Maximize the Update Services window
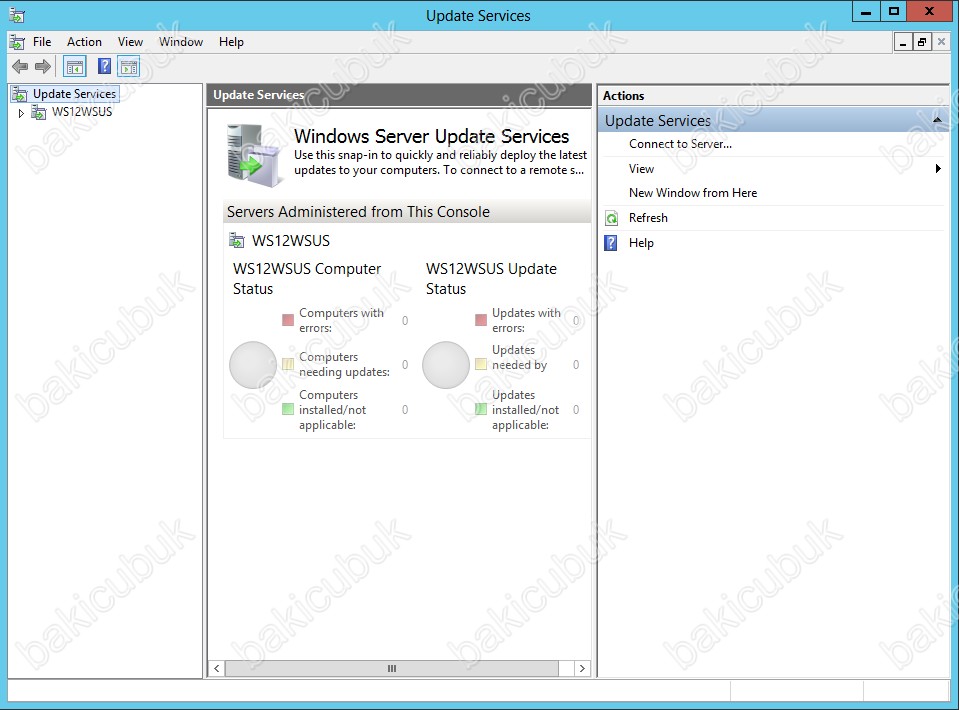The image size is (959, 710). [x=894, y=12]
